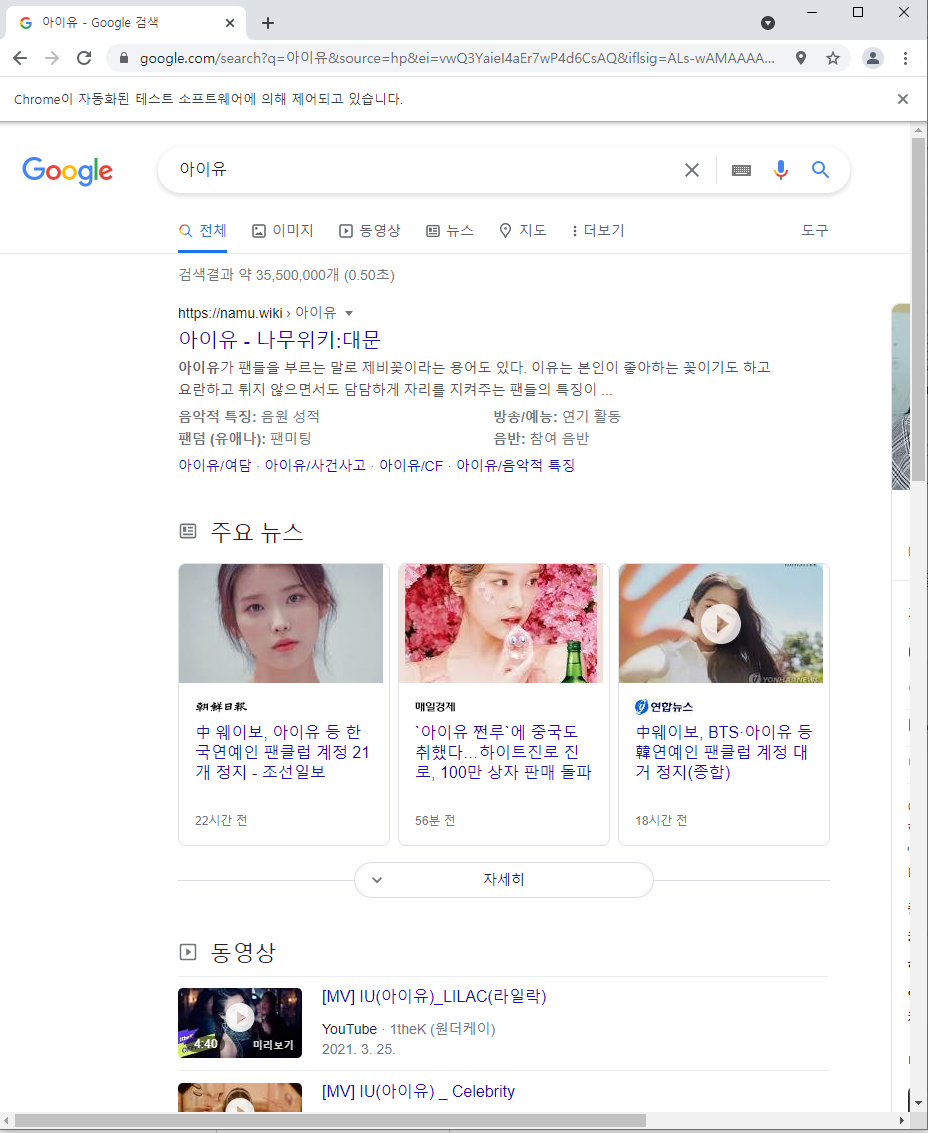Image resolution: width=928 pixels, height=1133 pixels.
Task: Go back to the previous page
Action: (20, 58)
